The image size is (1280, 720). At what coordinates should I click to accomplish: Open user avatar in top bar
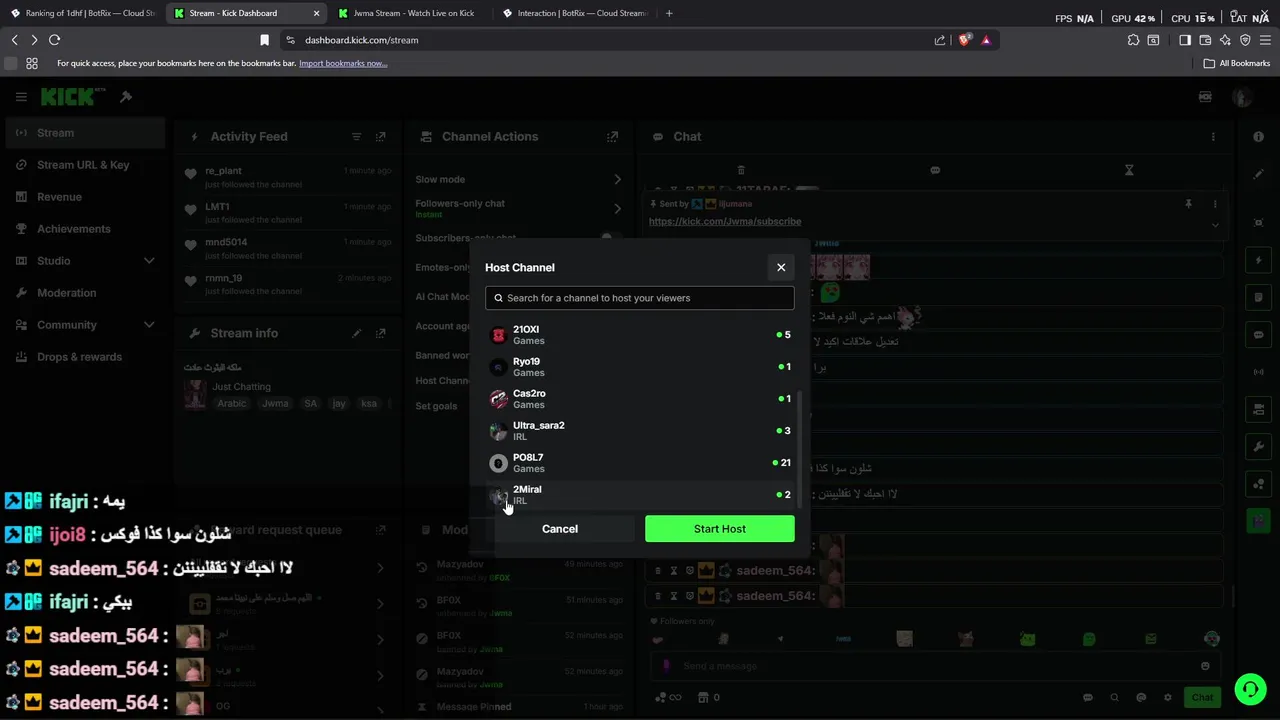(1242, 97)
